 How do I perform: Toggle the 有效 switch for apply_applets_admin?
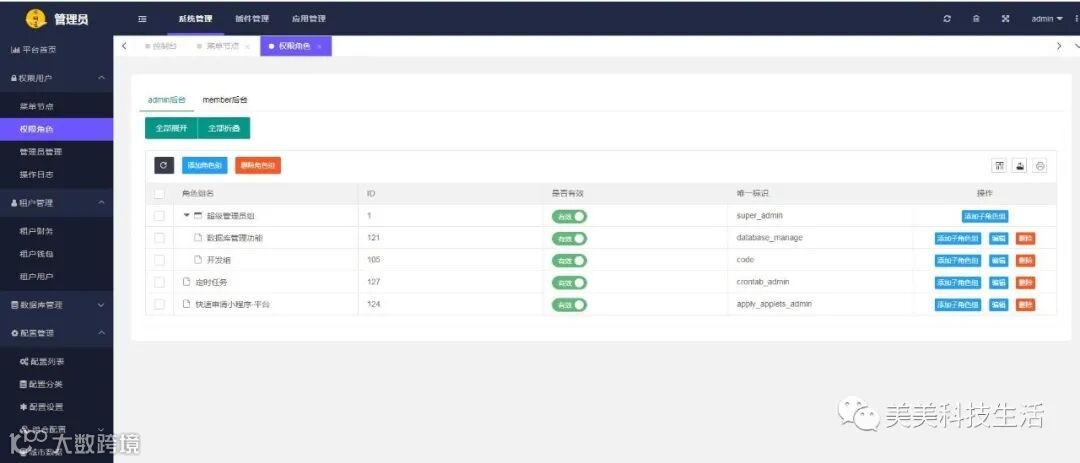coord(569,305)
